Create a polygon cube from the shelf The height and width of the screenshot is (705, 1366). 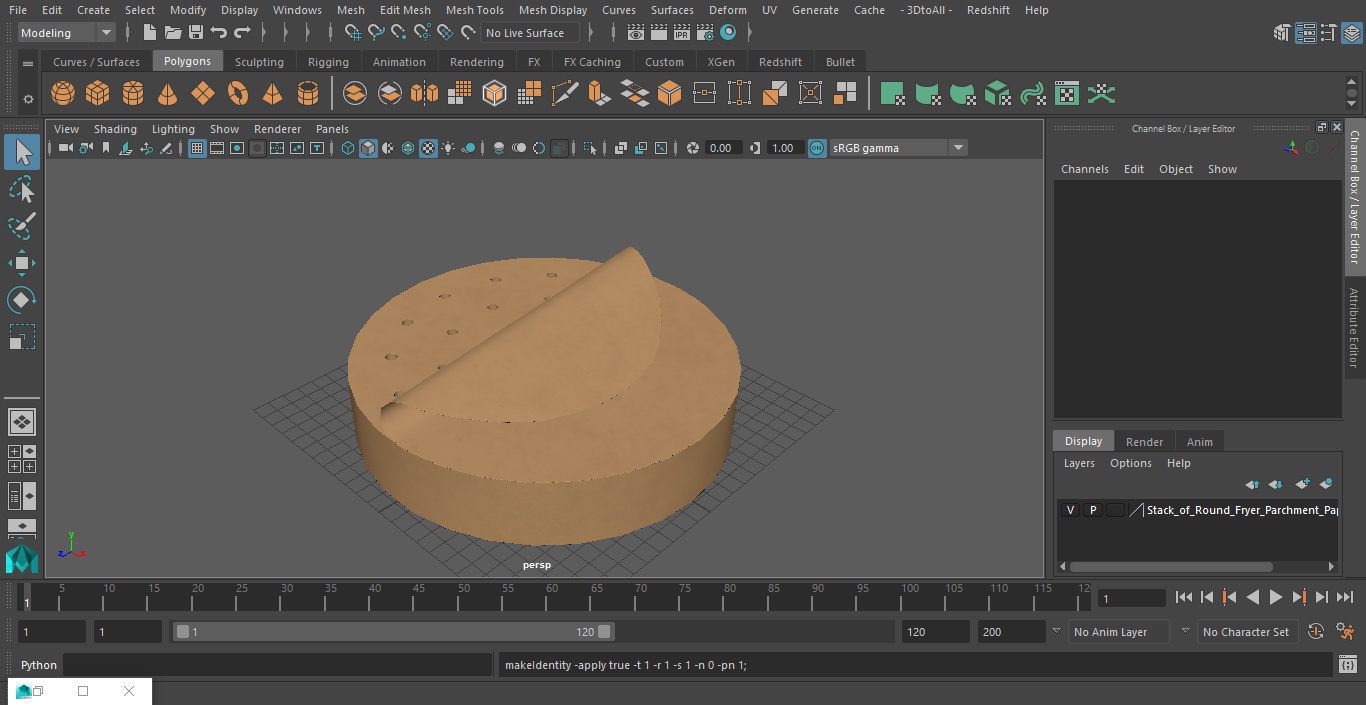pos(98,94)
